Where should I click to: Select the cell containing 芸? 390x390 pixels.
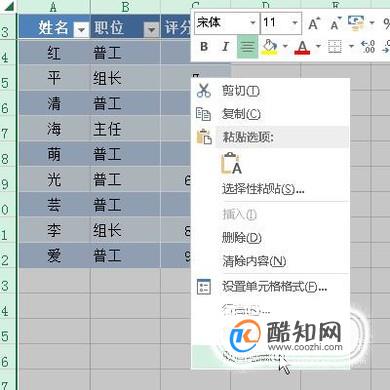pos(54,205)
